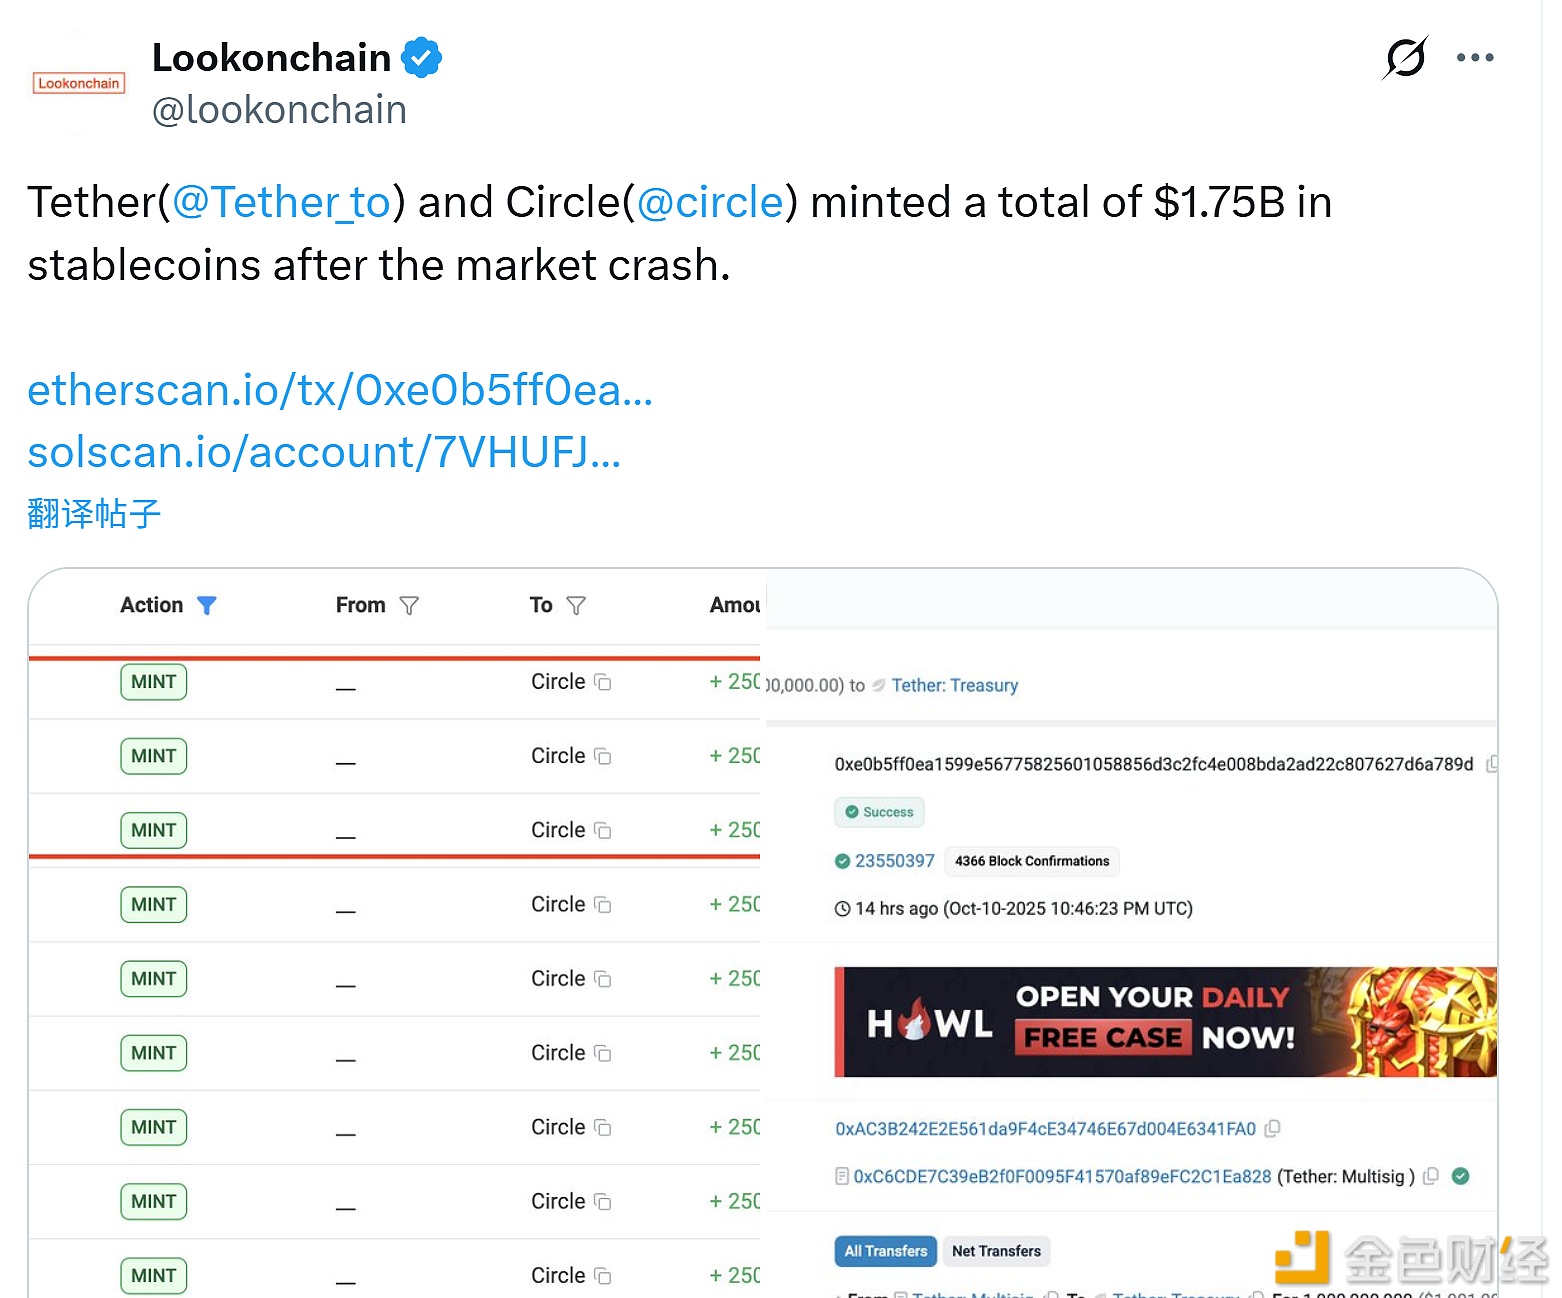Click the blue verified badge next to Lookonchain

point(422,58)
